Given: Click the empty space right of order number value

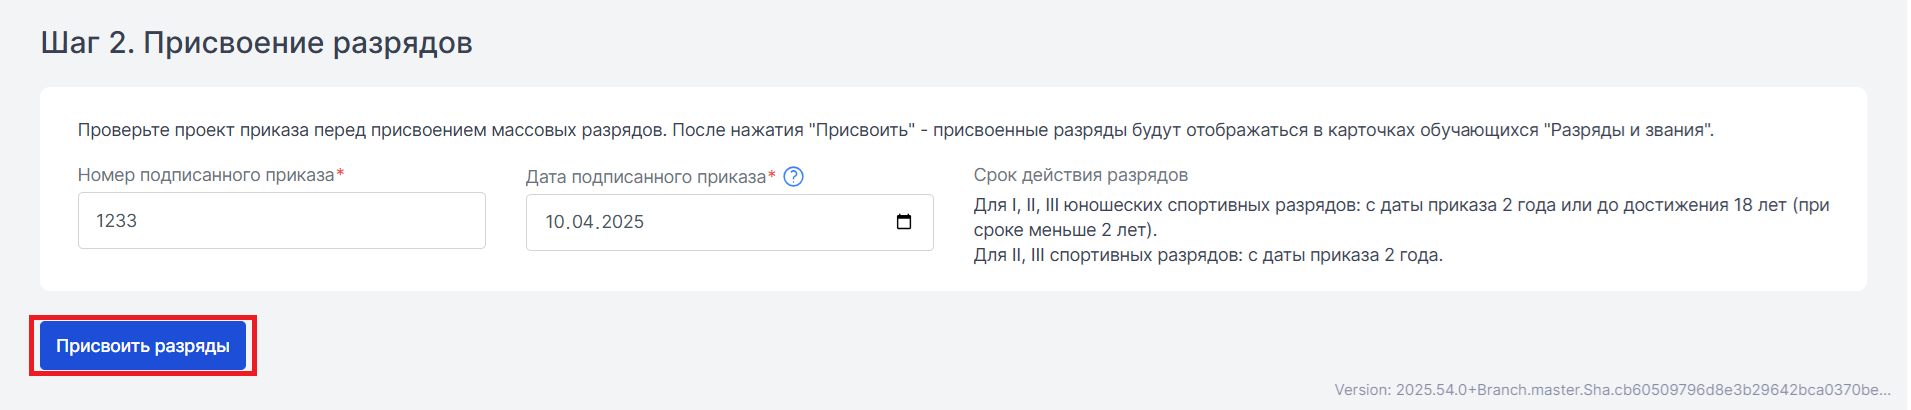Looking at the screenshot, I should [310, 221].
